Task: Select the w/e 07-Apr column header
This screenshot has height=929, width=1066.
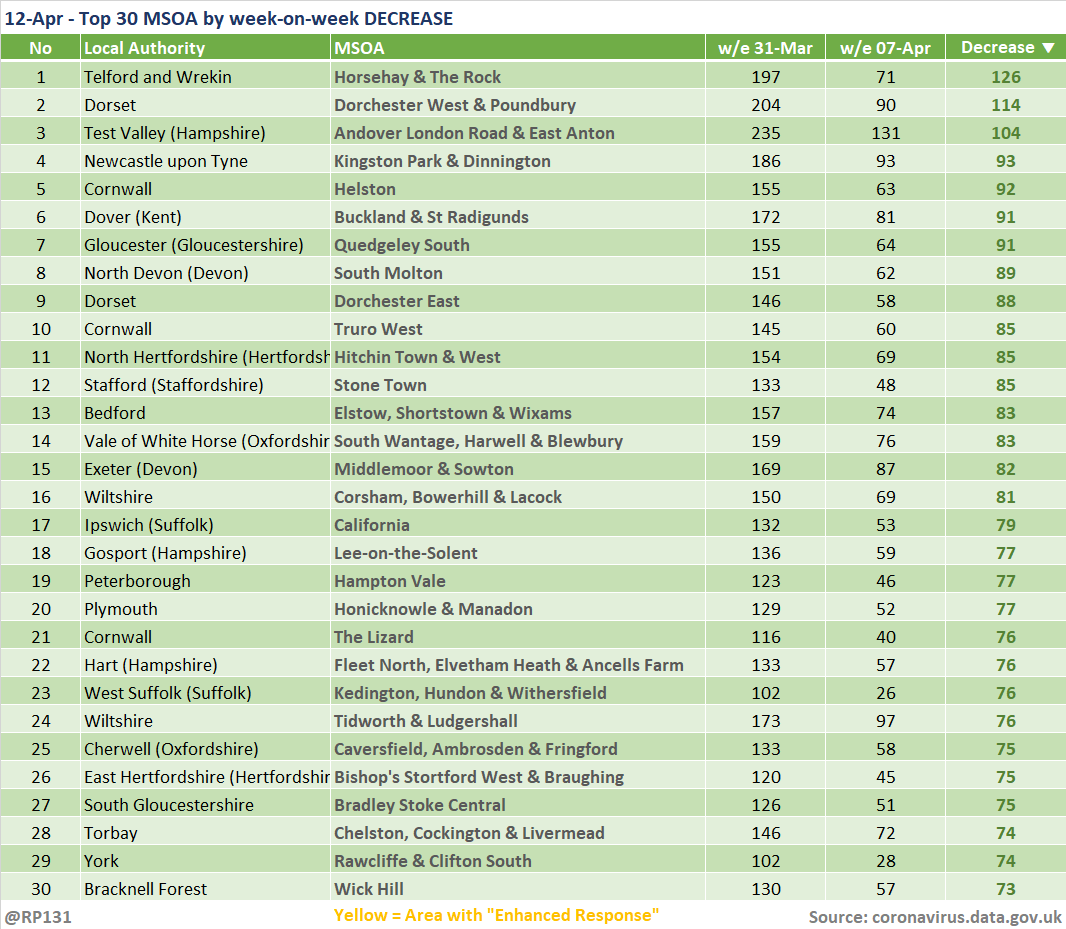Action: pyautogui.click(x=885, y=48)
